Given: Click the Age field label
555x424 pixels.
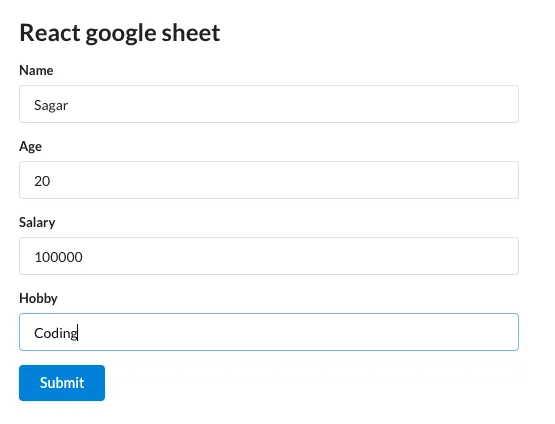Looking at the screenshot, I should pos(30,147).
